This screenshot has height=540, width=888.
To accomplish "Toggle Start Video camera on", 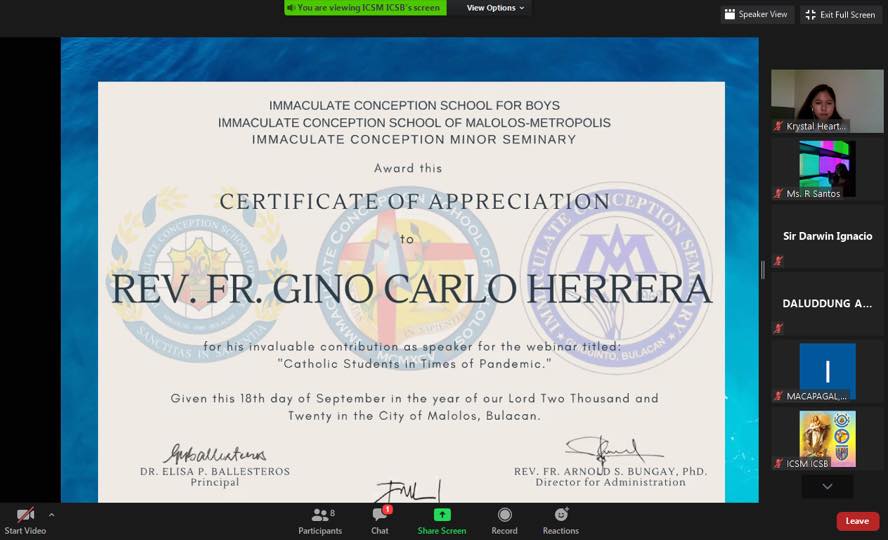I will [25, 521].
